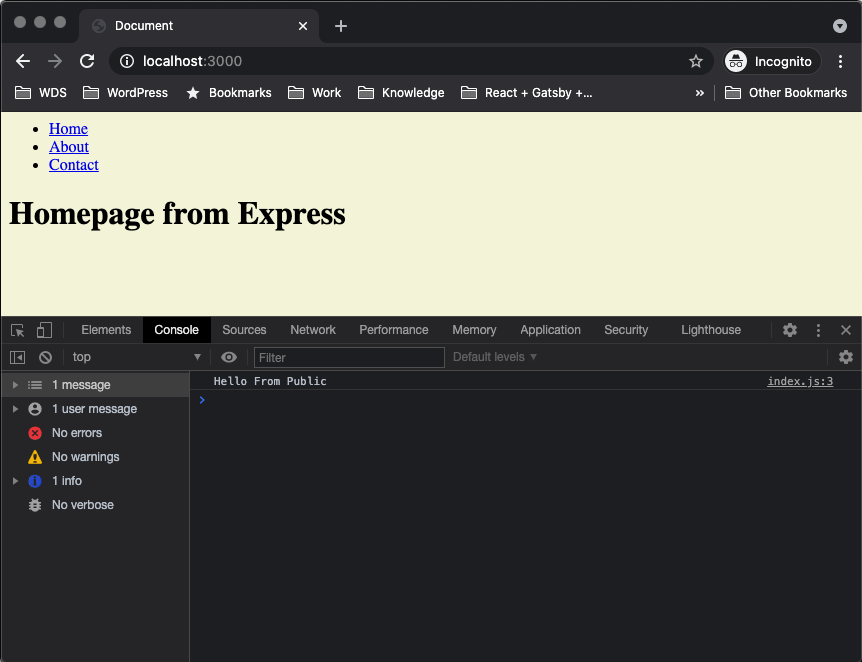Open index.js:3 source link
Image resolution: width=862 pixels, height=662 pixels.
(800, 381)
